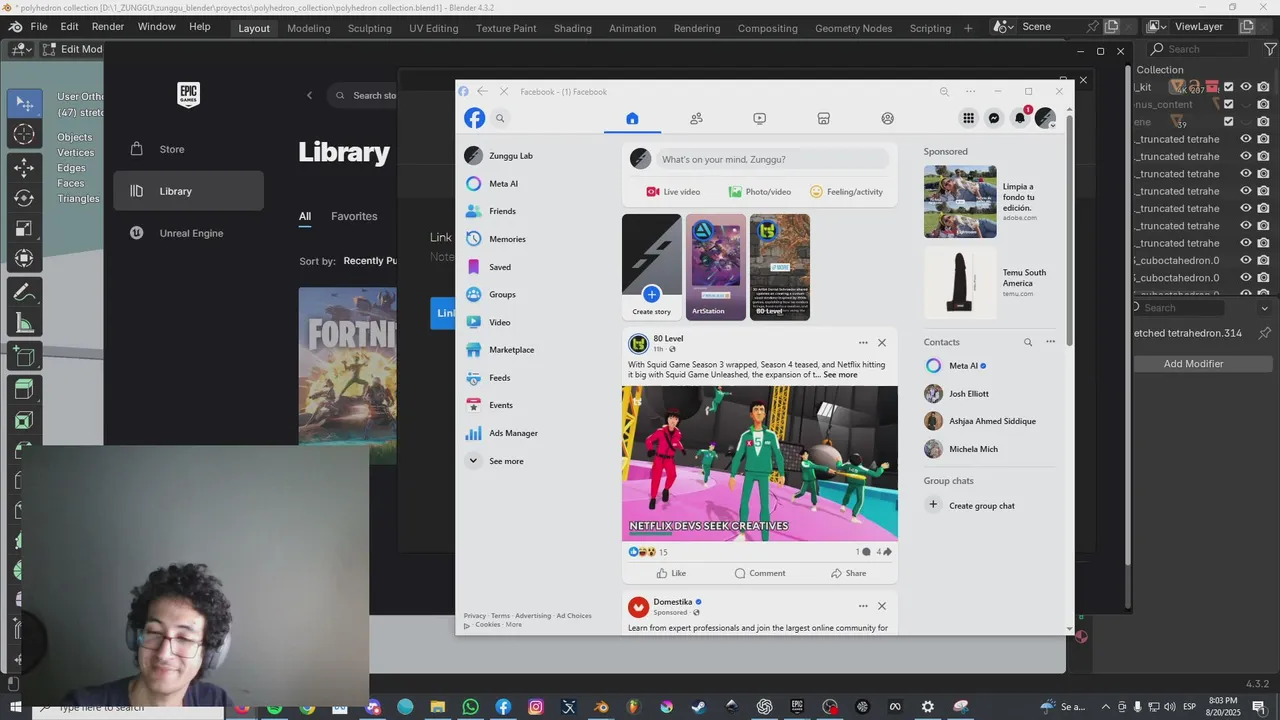Open Steam from the Windows taskbar
1280x720 pixels.
(698, 707)
